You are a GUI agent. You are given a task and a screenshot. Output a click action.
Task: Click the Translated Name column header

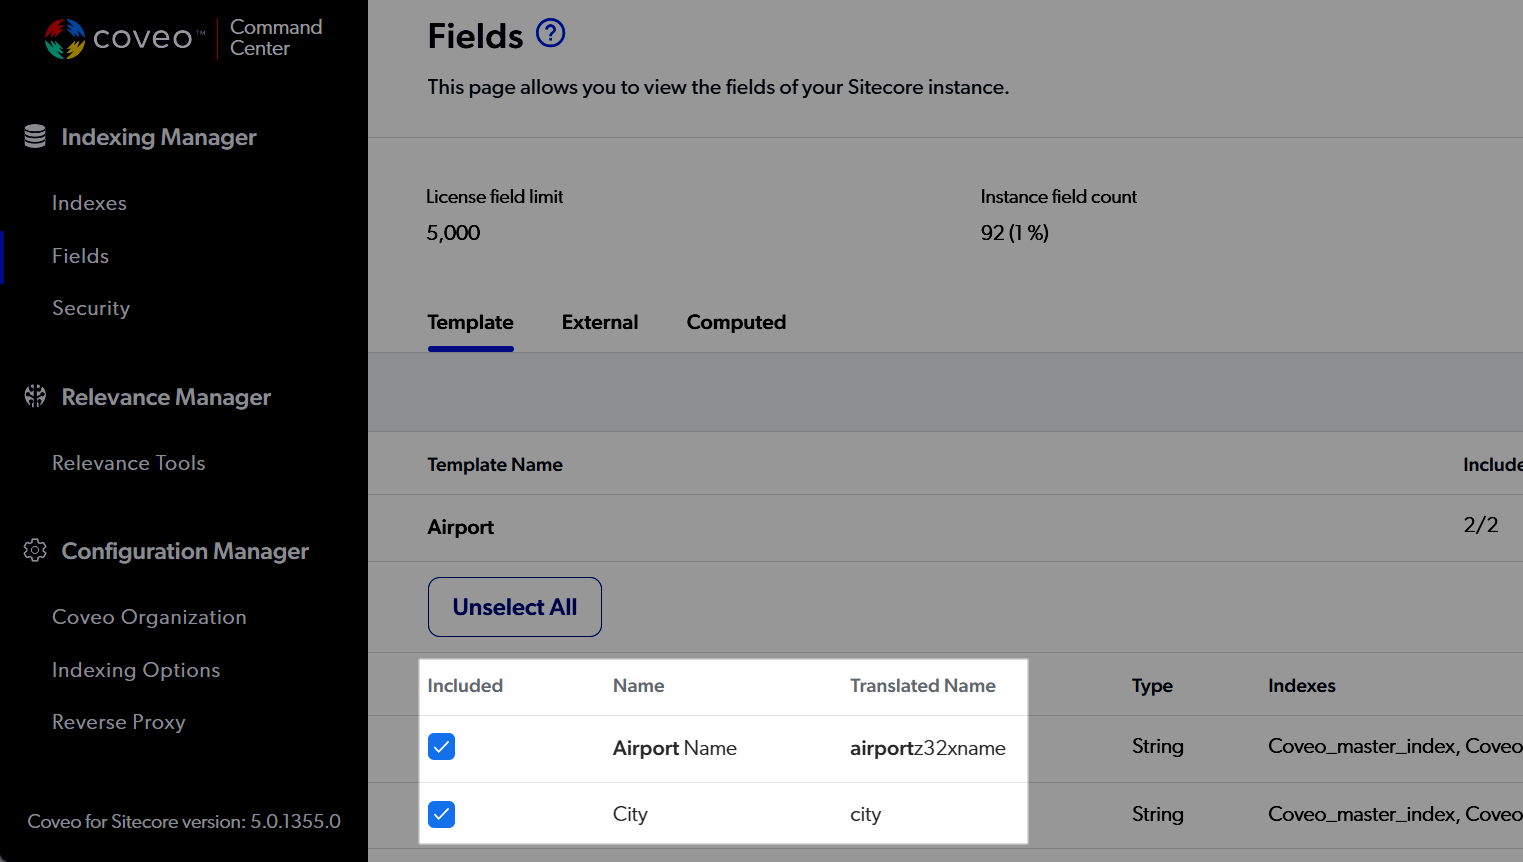pyautogui.click(x=923, y=686)
